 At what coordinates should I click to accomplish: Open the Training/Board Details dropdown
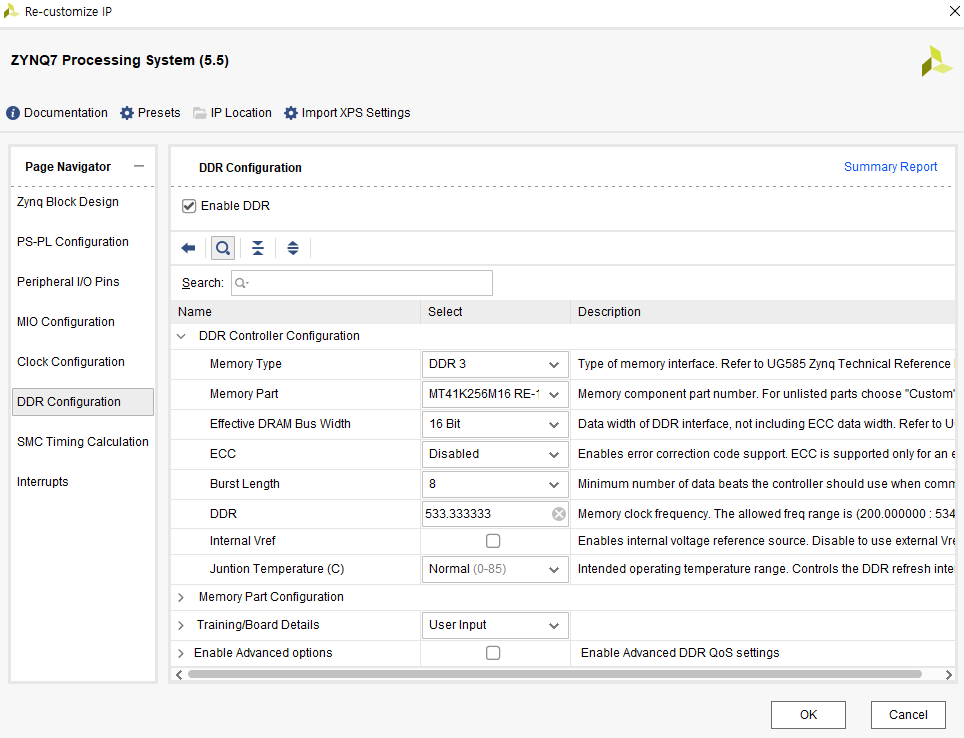[x=495, y=625]
